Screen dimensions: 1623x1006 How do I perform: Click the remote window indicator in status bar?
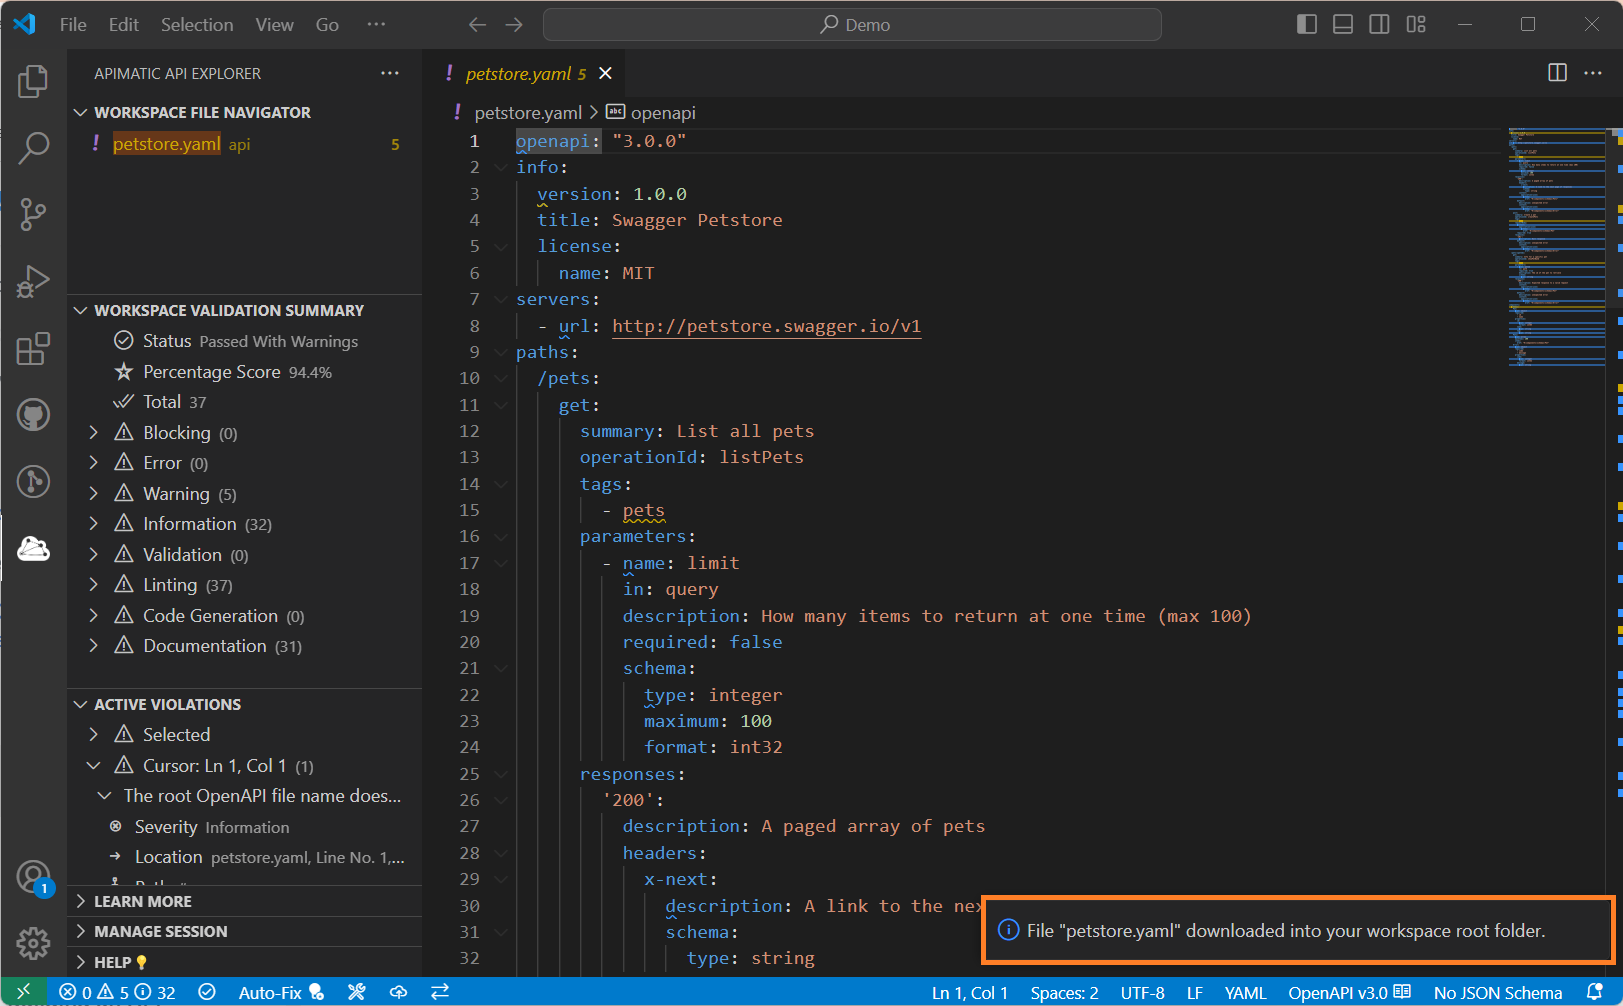point(23,992)
